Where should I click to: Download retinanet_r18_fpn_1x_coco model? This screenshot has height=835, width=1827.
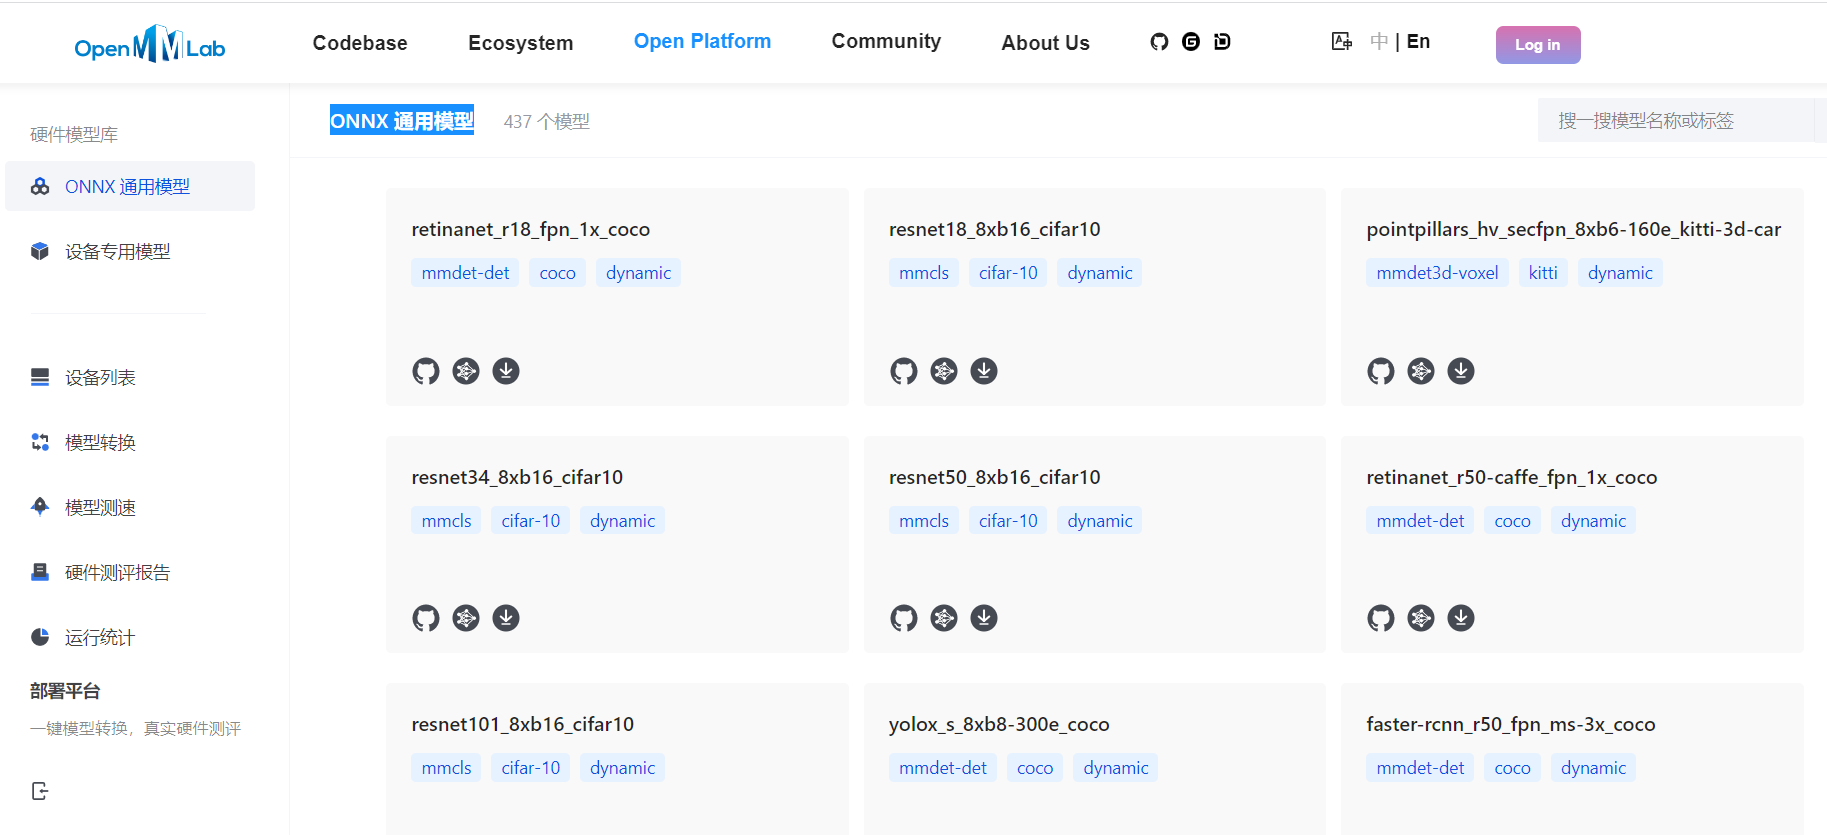coord(506,371)
